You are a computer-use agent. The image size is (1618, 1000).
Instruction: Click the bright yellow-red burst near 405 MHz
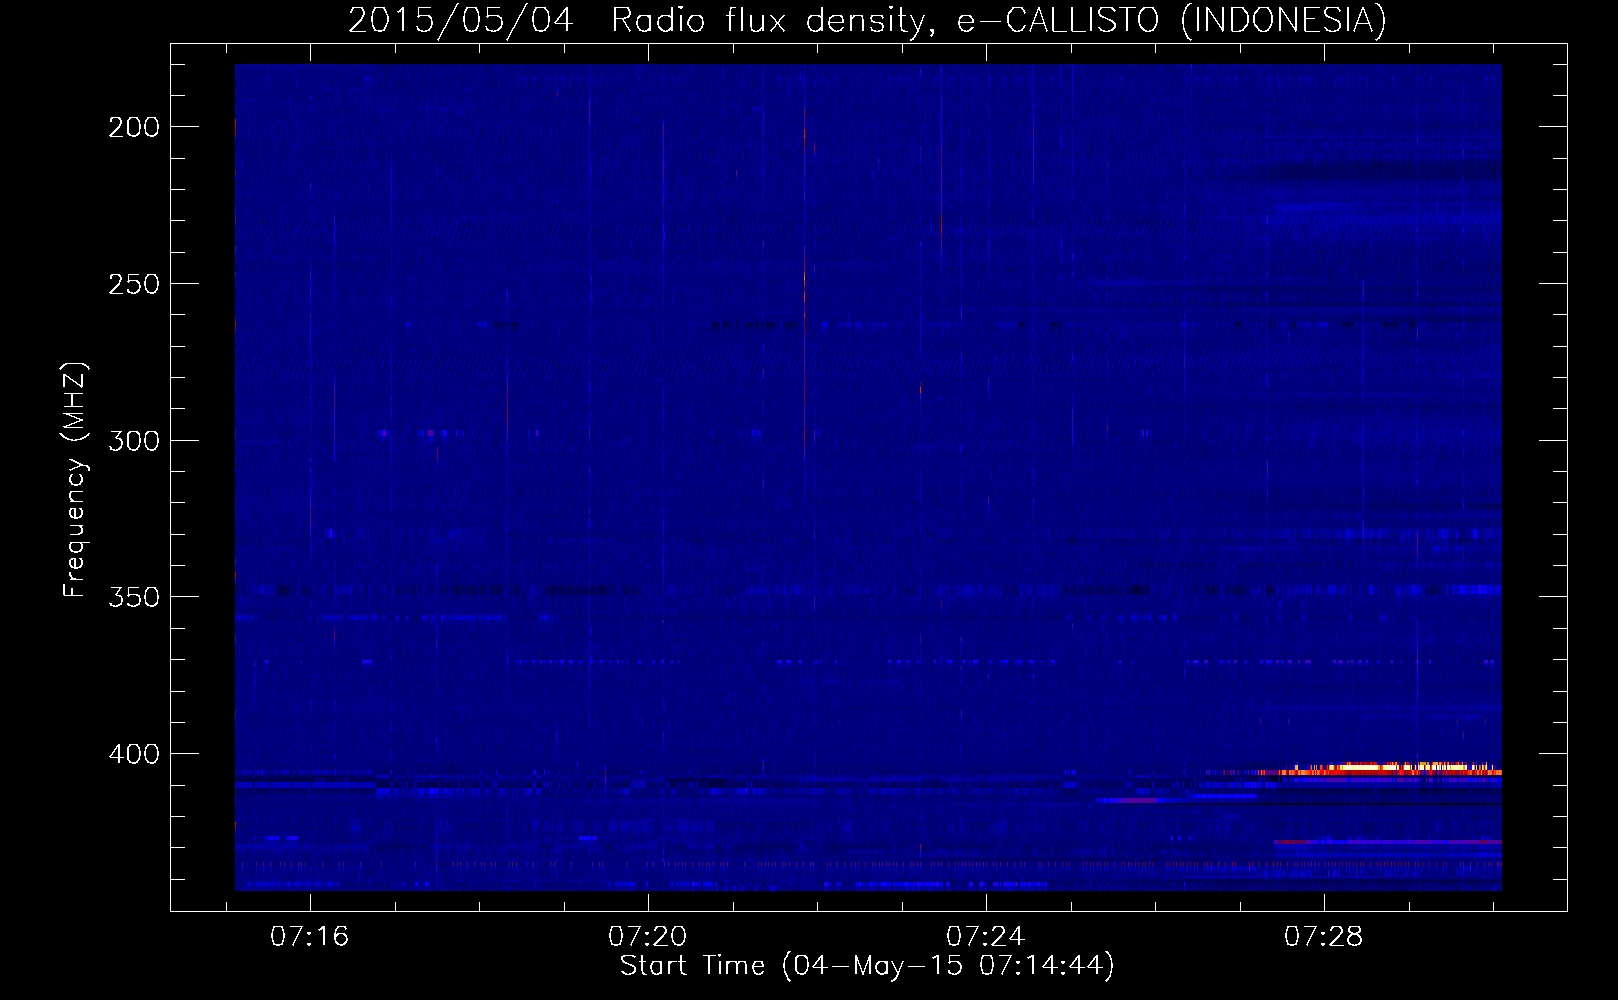tap(1380, 769)
